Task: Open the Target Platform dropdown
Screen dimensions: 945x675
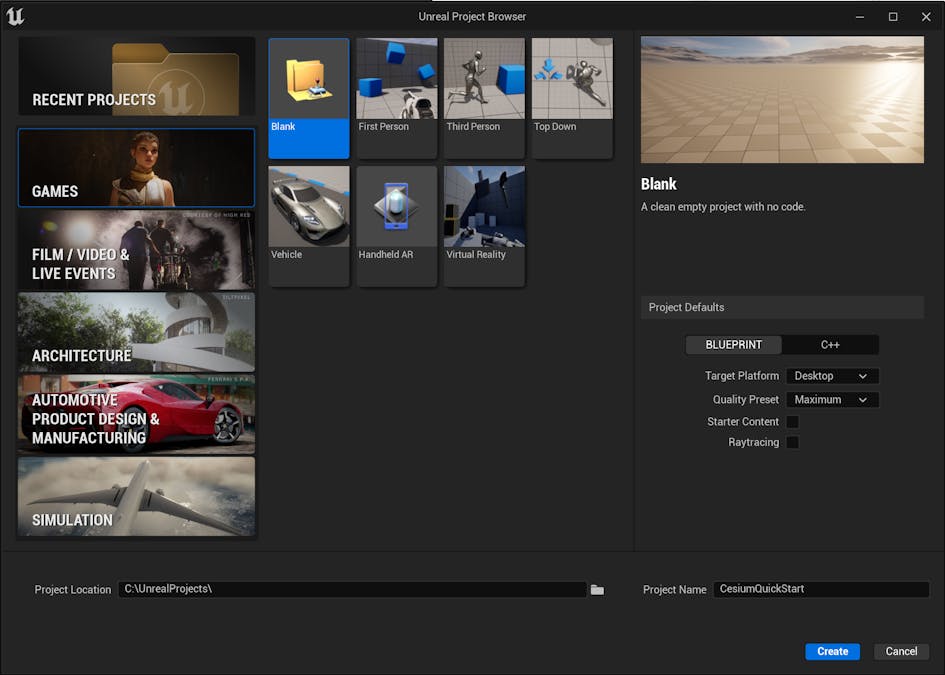Action: coord(832,375)
